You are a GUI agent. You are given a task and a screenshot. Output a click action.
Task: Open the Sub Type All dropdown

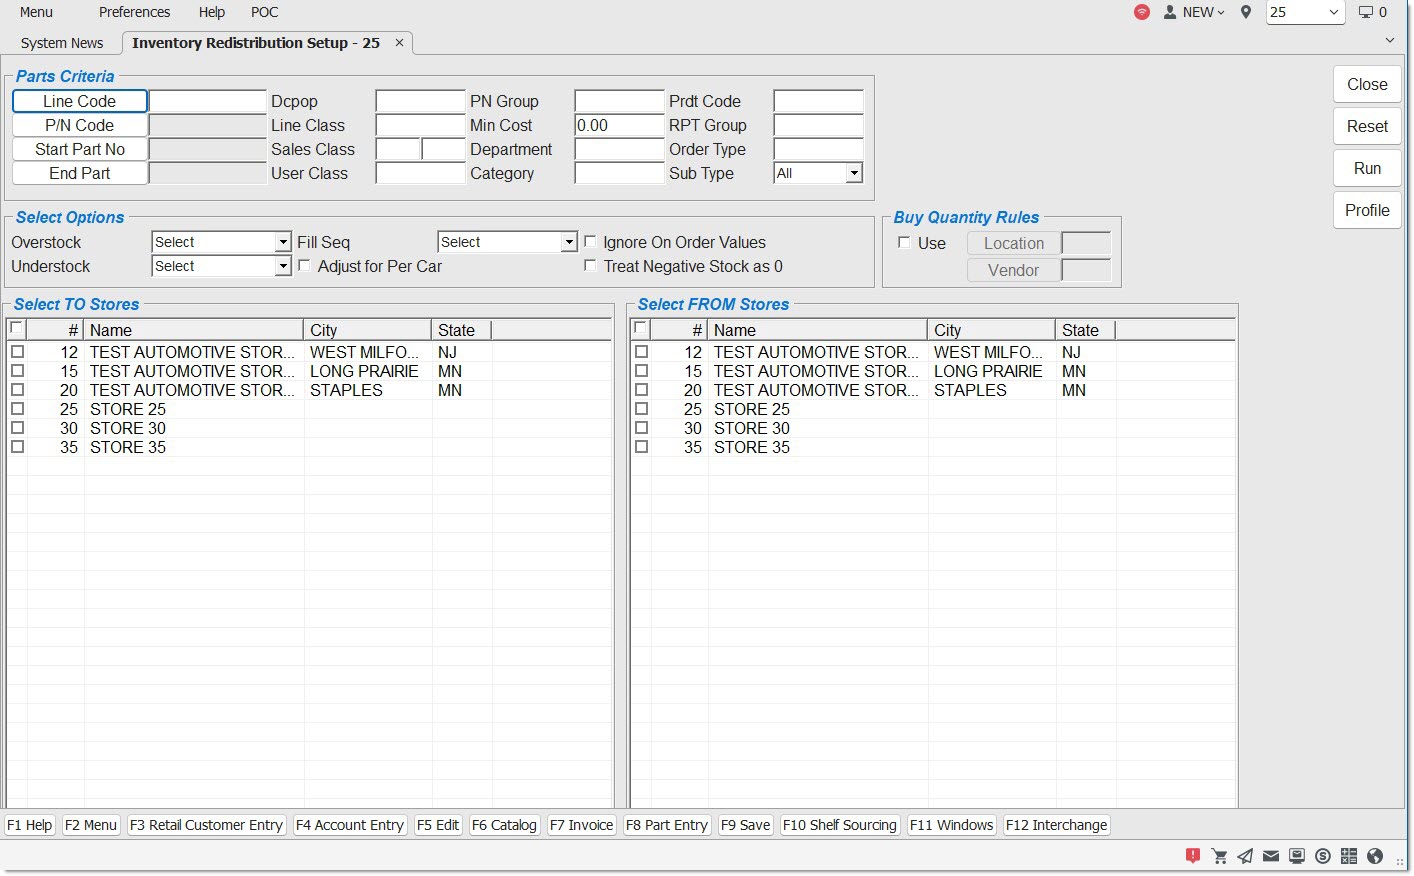point(853,173)
